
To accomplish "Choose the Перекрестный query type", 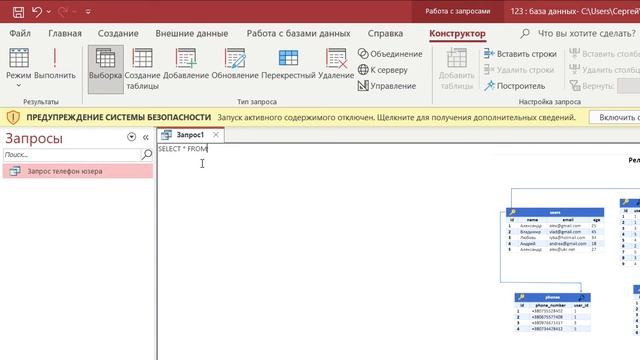I will pyautogui.click(x=288, y=64).
